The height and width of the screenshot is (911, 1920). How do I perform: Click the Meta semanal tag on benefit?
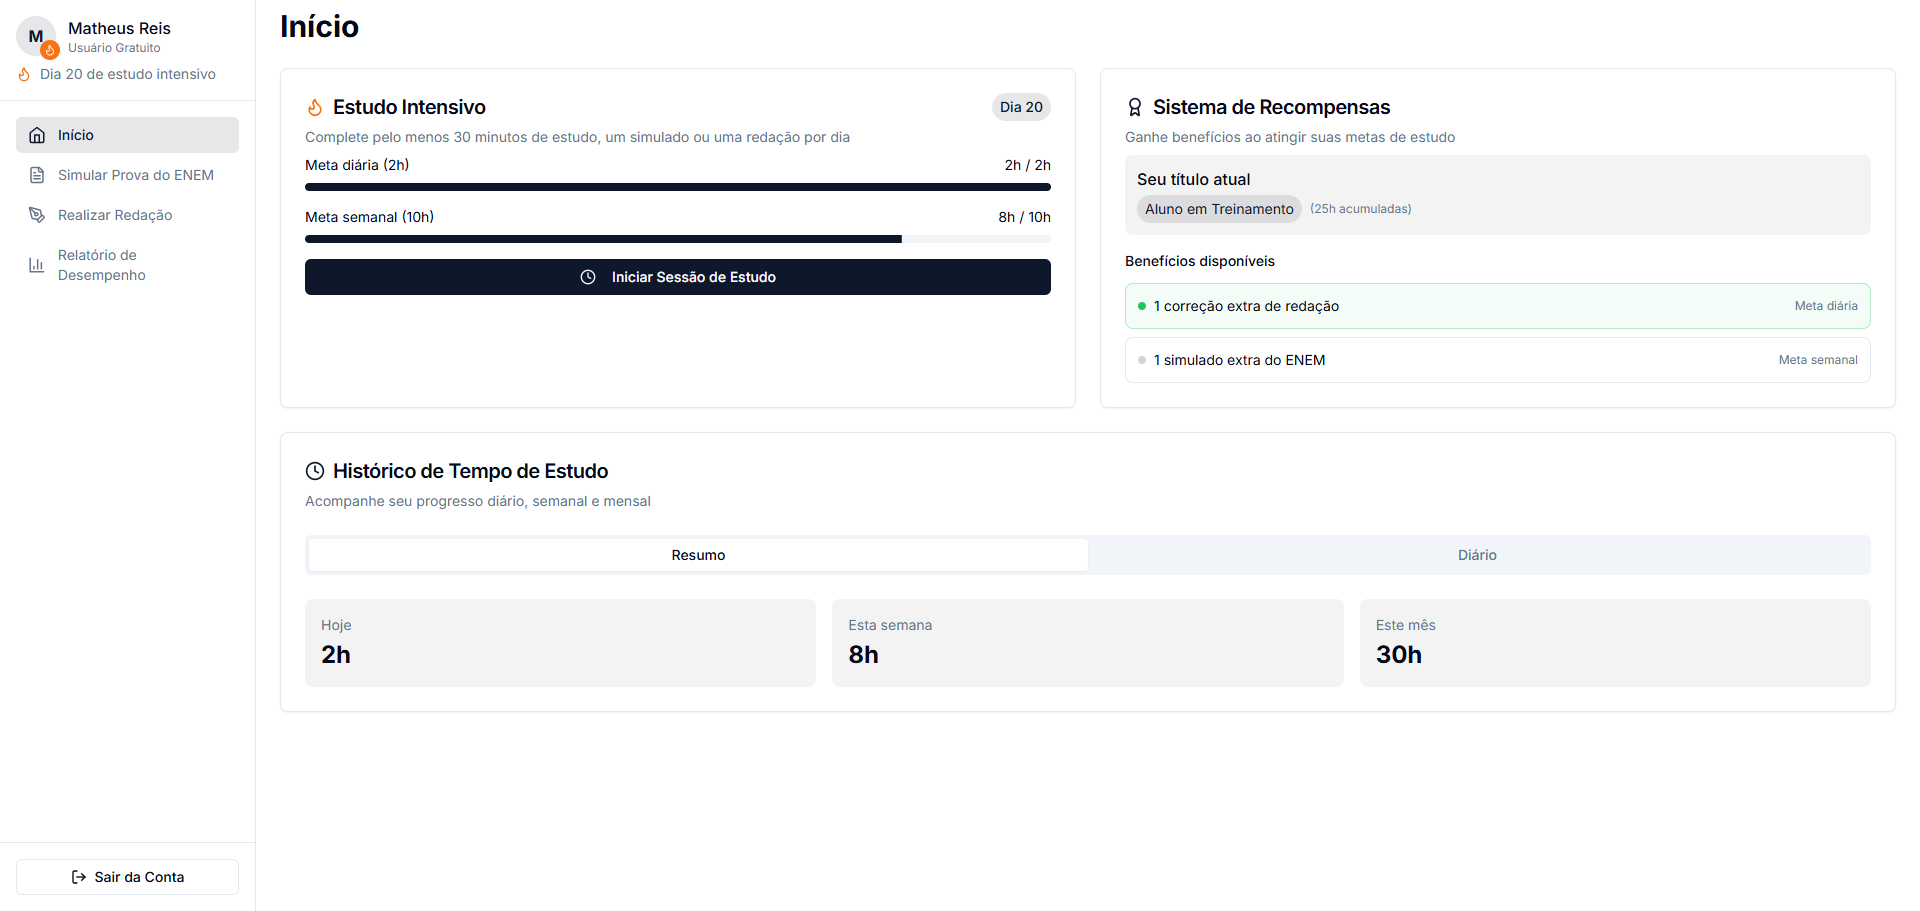point(1818,360)
